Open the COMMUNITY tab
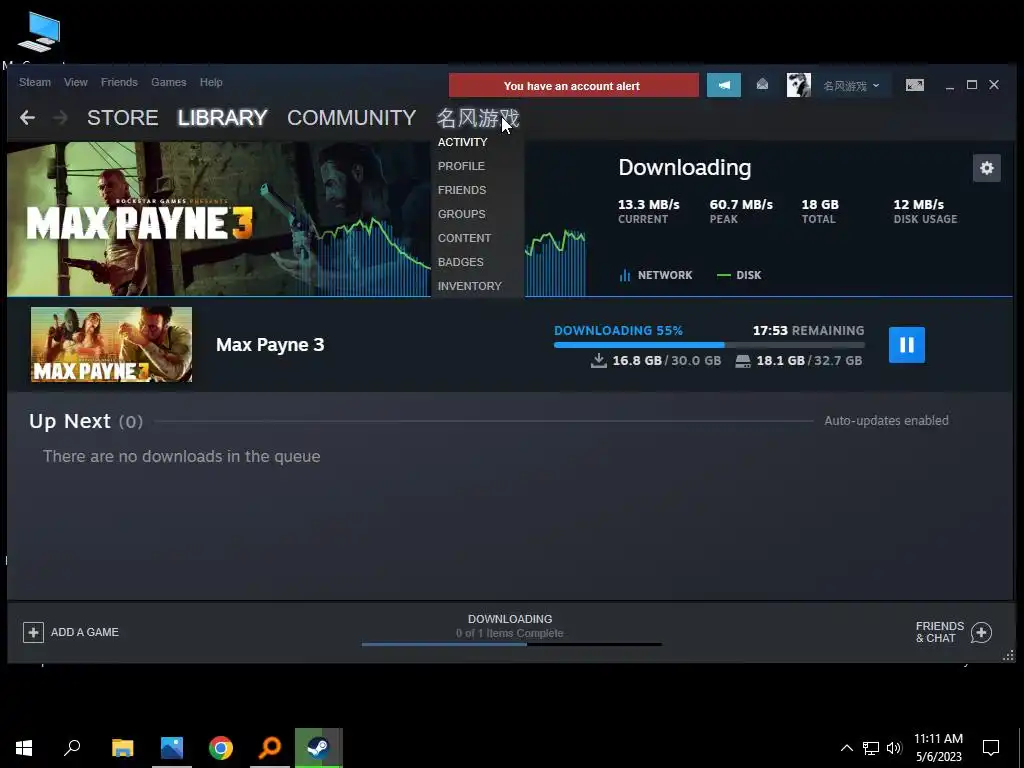1024x768 pixels. point(351,118)
